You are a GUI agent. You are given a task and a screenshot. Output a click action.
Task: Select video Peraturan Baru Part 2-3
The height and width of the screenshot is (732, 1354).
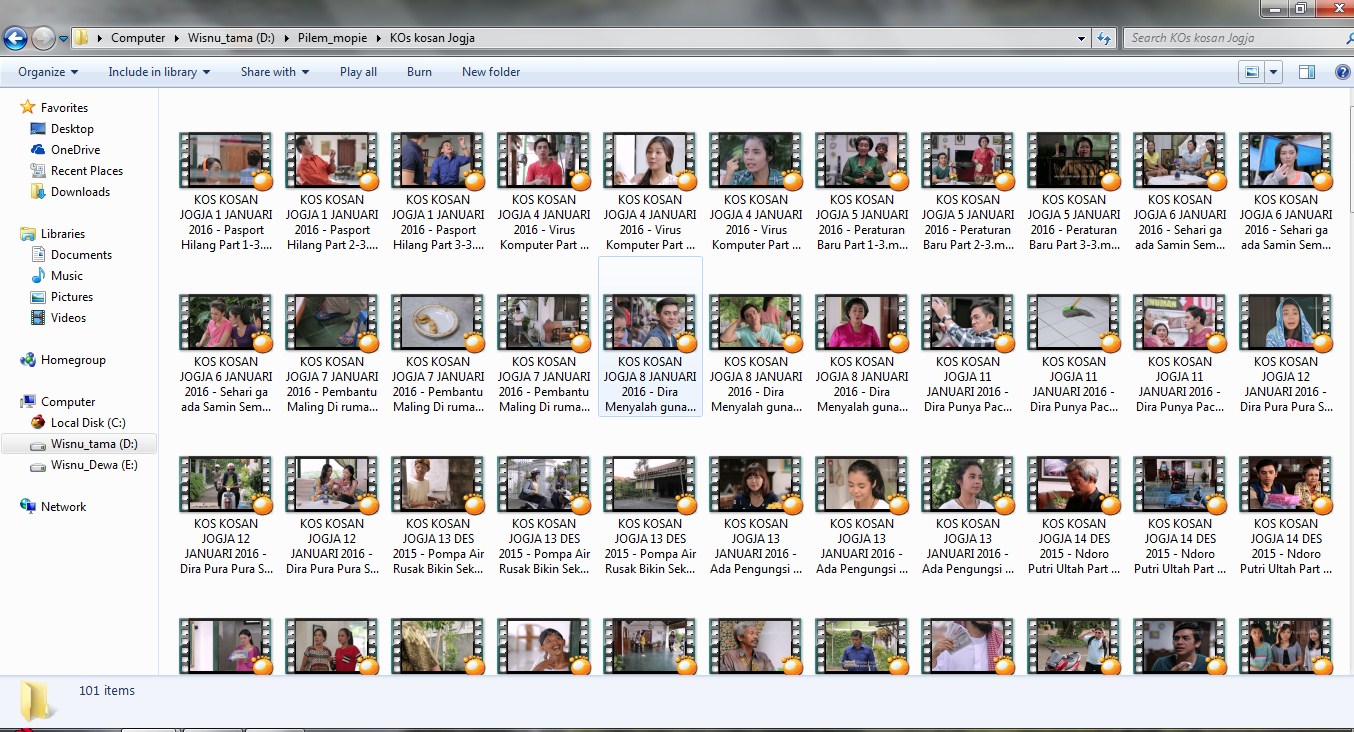[x=968, y=191]
